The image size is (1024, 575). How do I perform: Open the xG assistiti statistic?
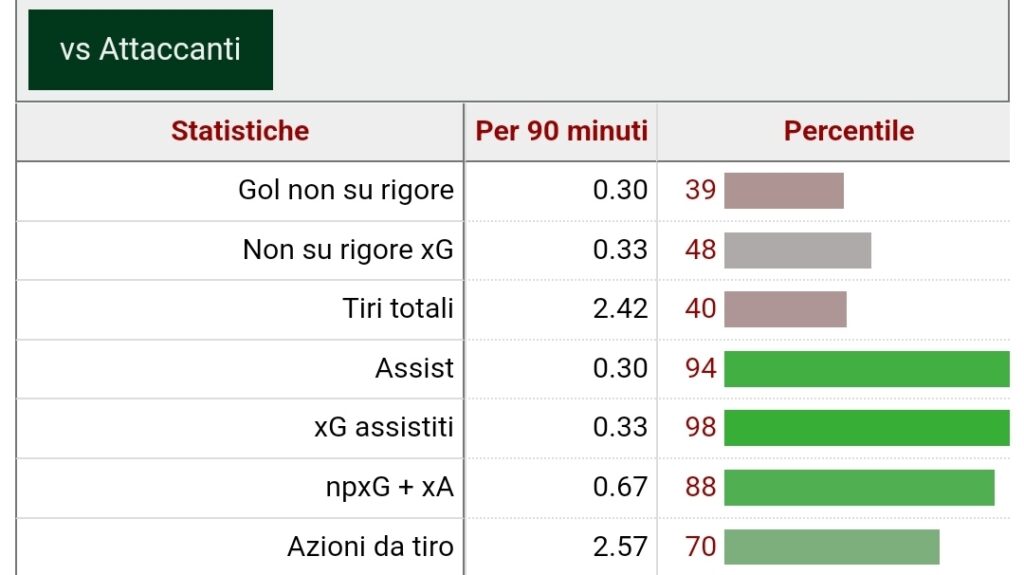coord(383,427)
